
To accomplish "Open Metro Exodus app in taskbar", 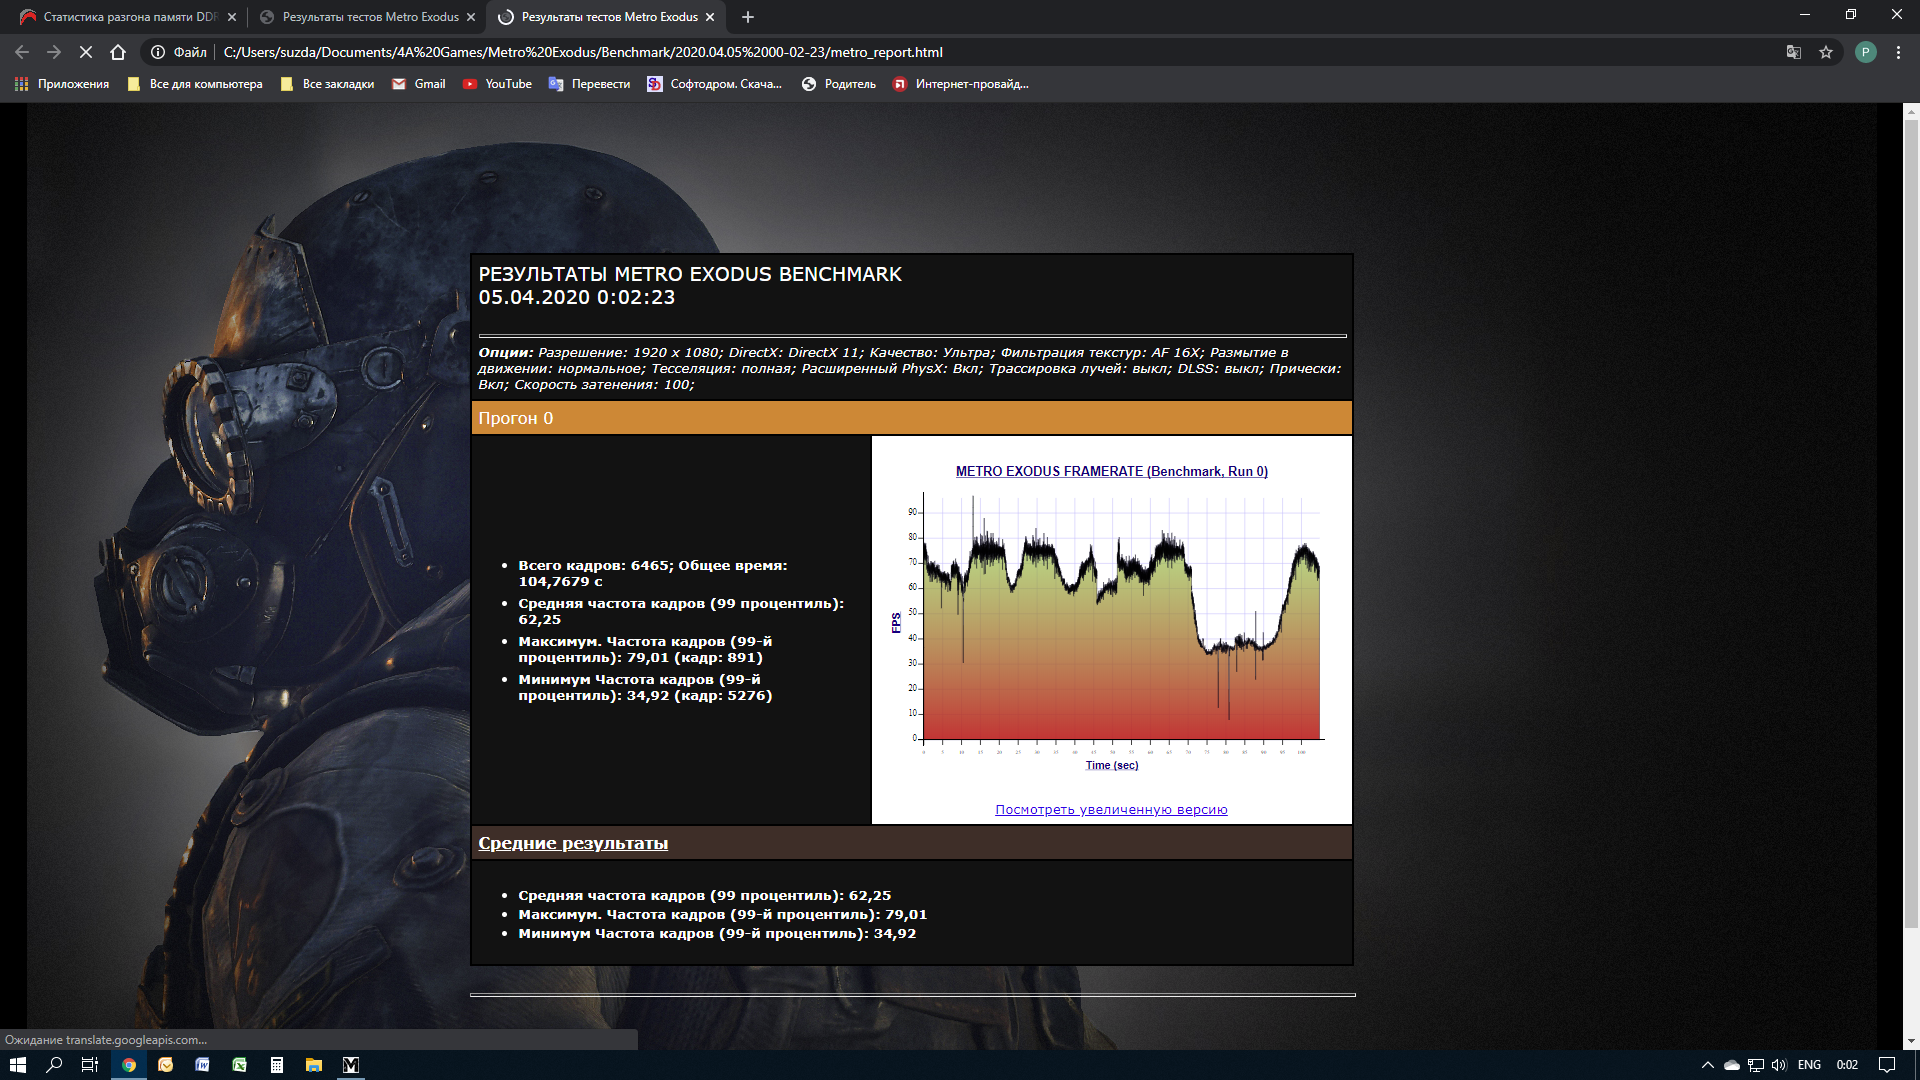I will [351, 1065].
